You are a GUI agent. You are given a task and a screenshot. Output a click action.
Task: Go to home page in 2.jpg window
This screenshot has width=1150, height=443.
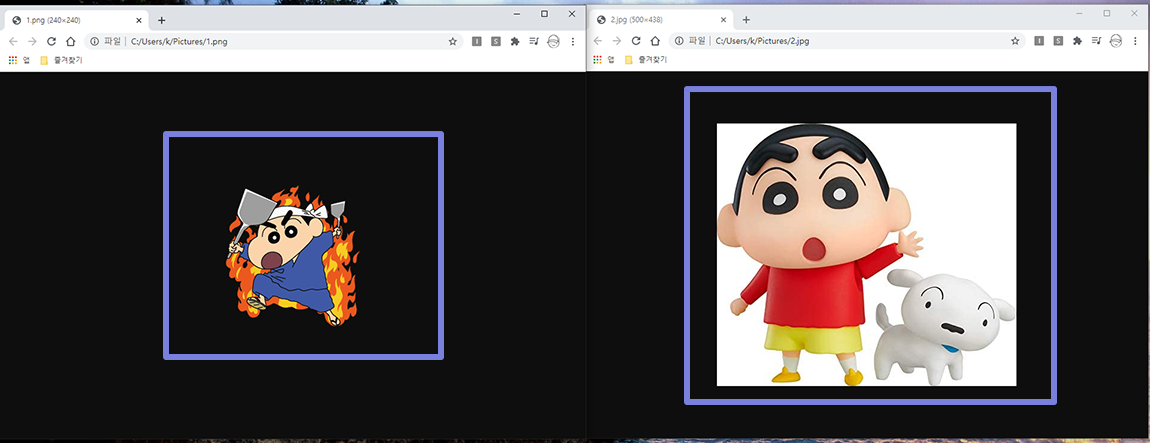tap(655, 41)
